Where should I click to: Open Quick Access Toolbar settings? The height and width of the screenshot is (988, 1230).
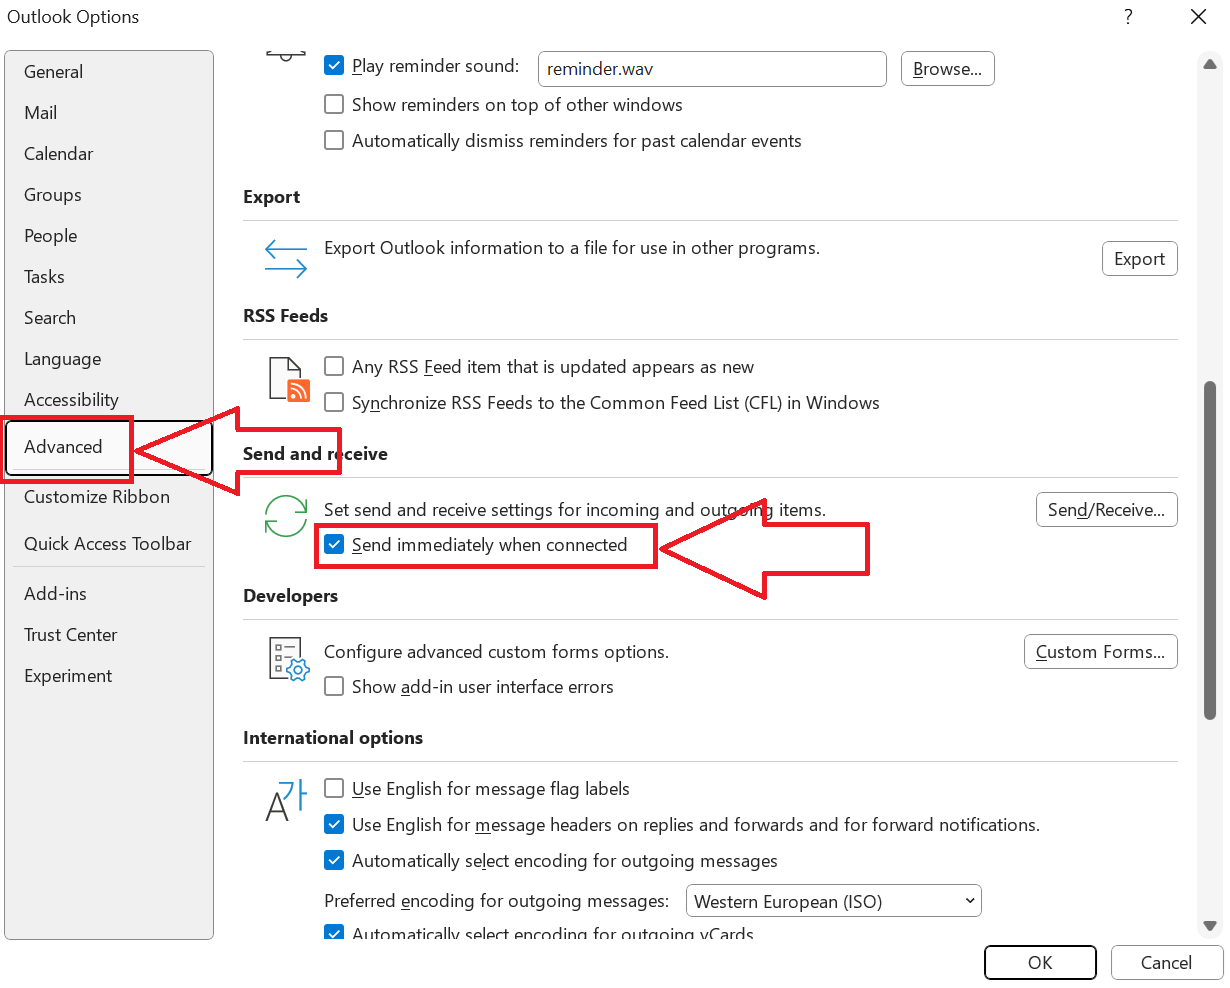109,544
